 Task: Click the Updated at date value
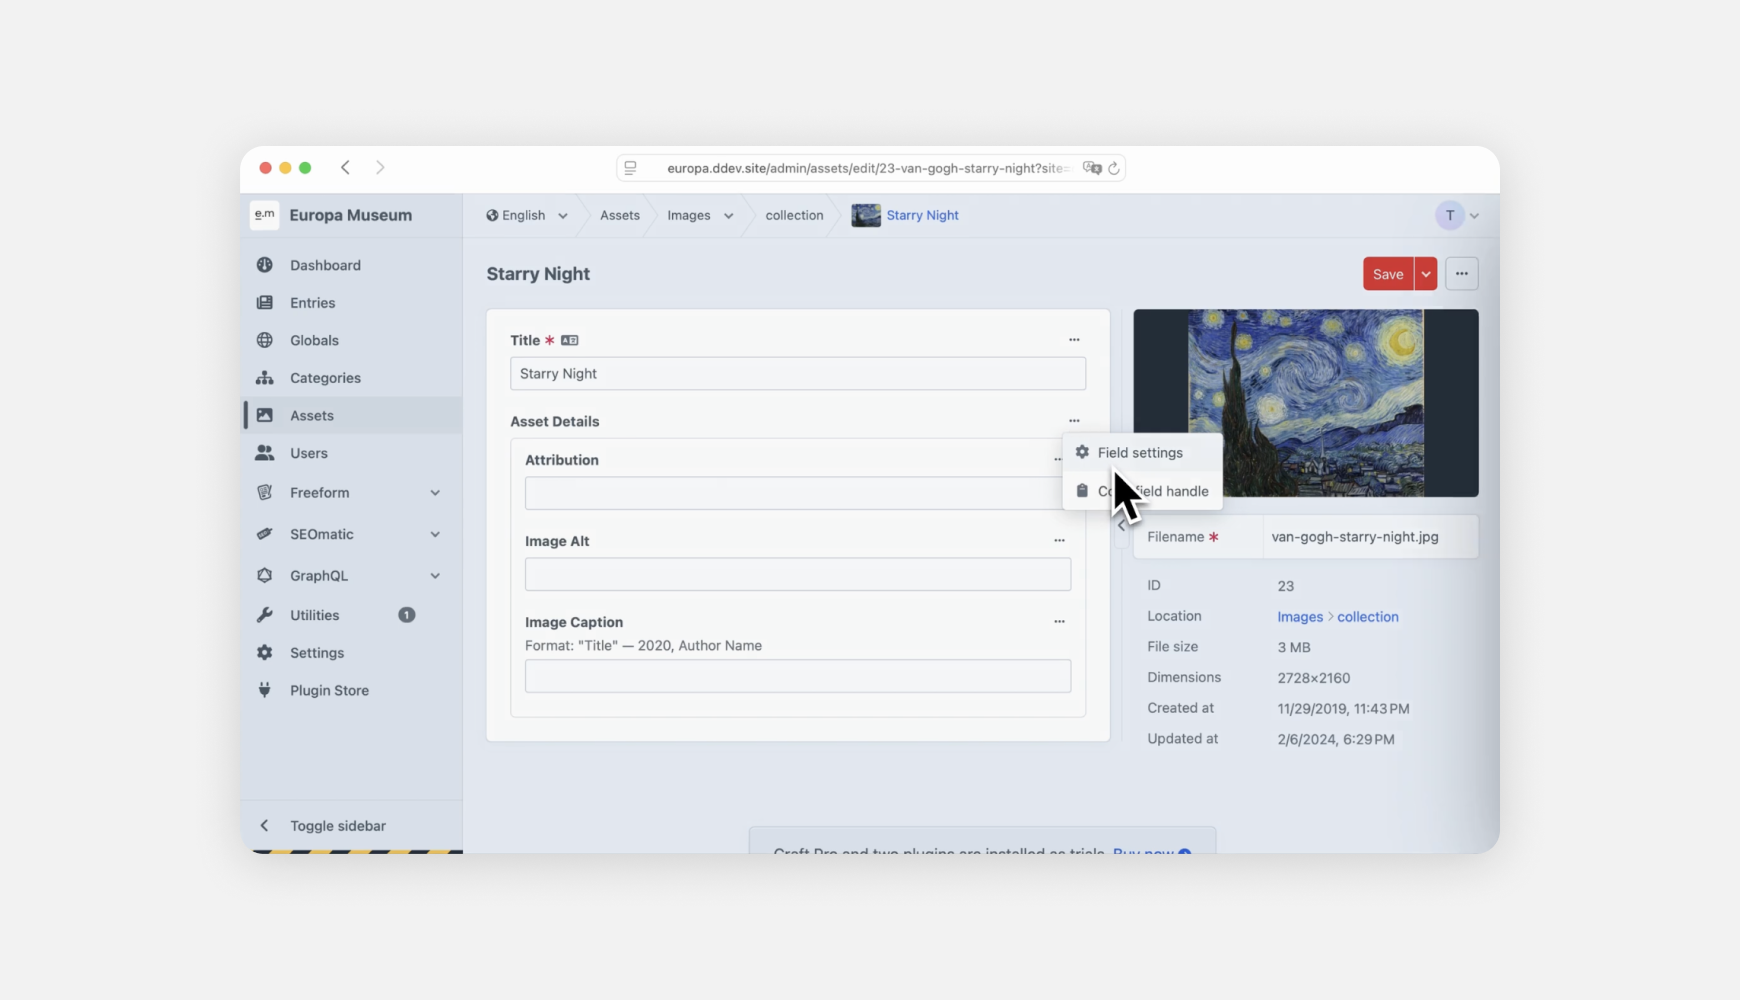pos(1336,739)
